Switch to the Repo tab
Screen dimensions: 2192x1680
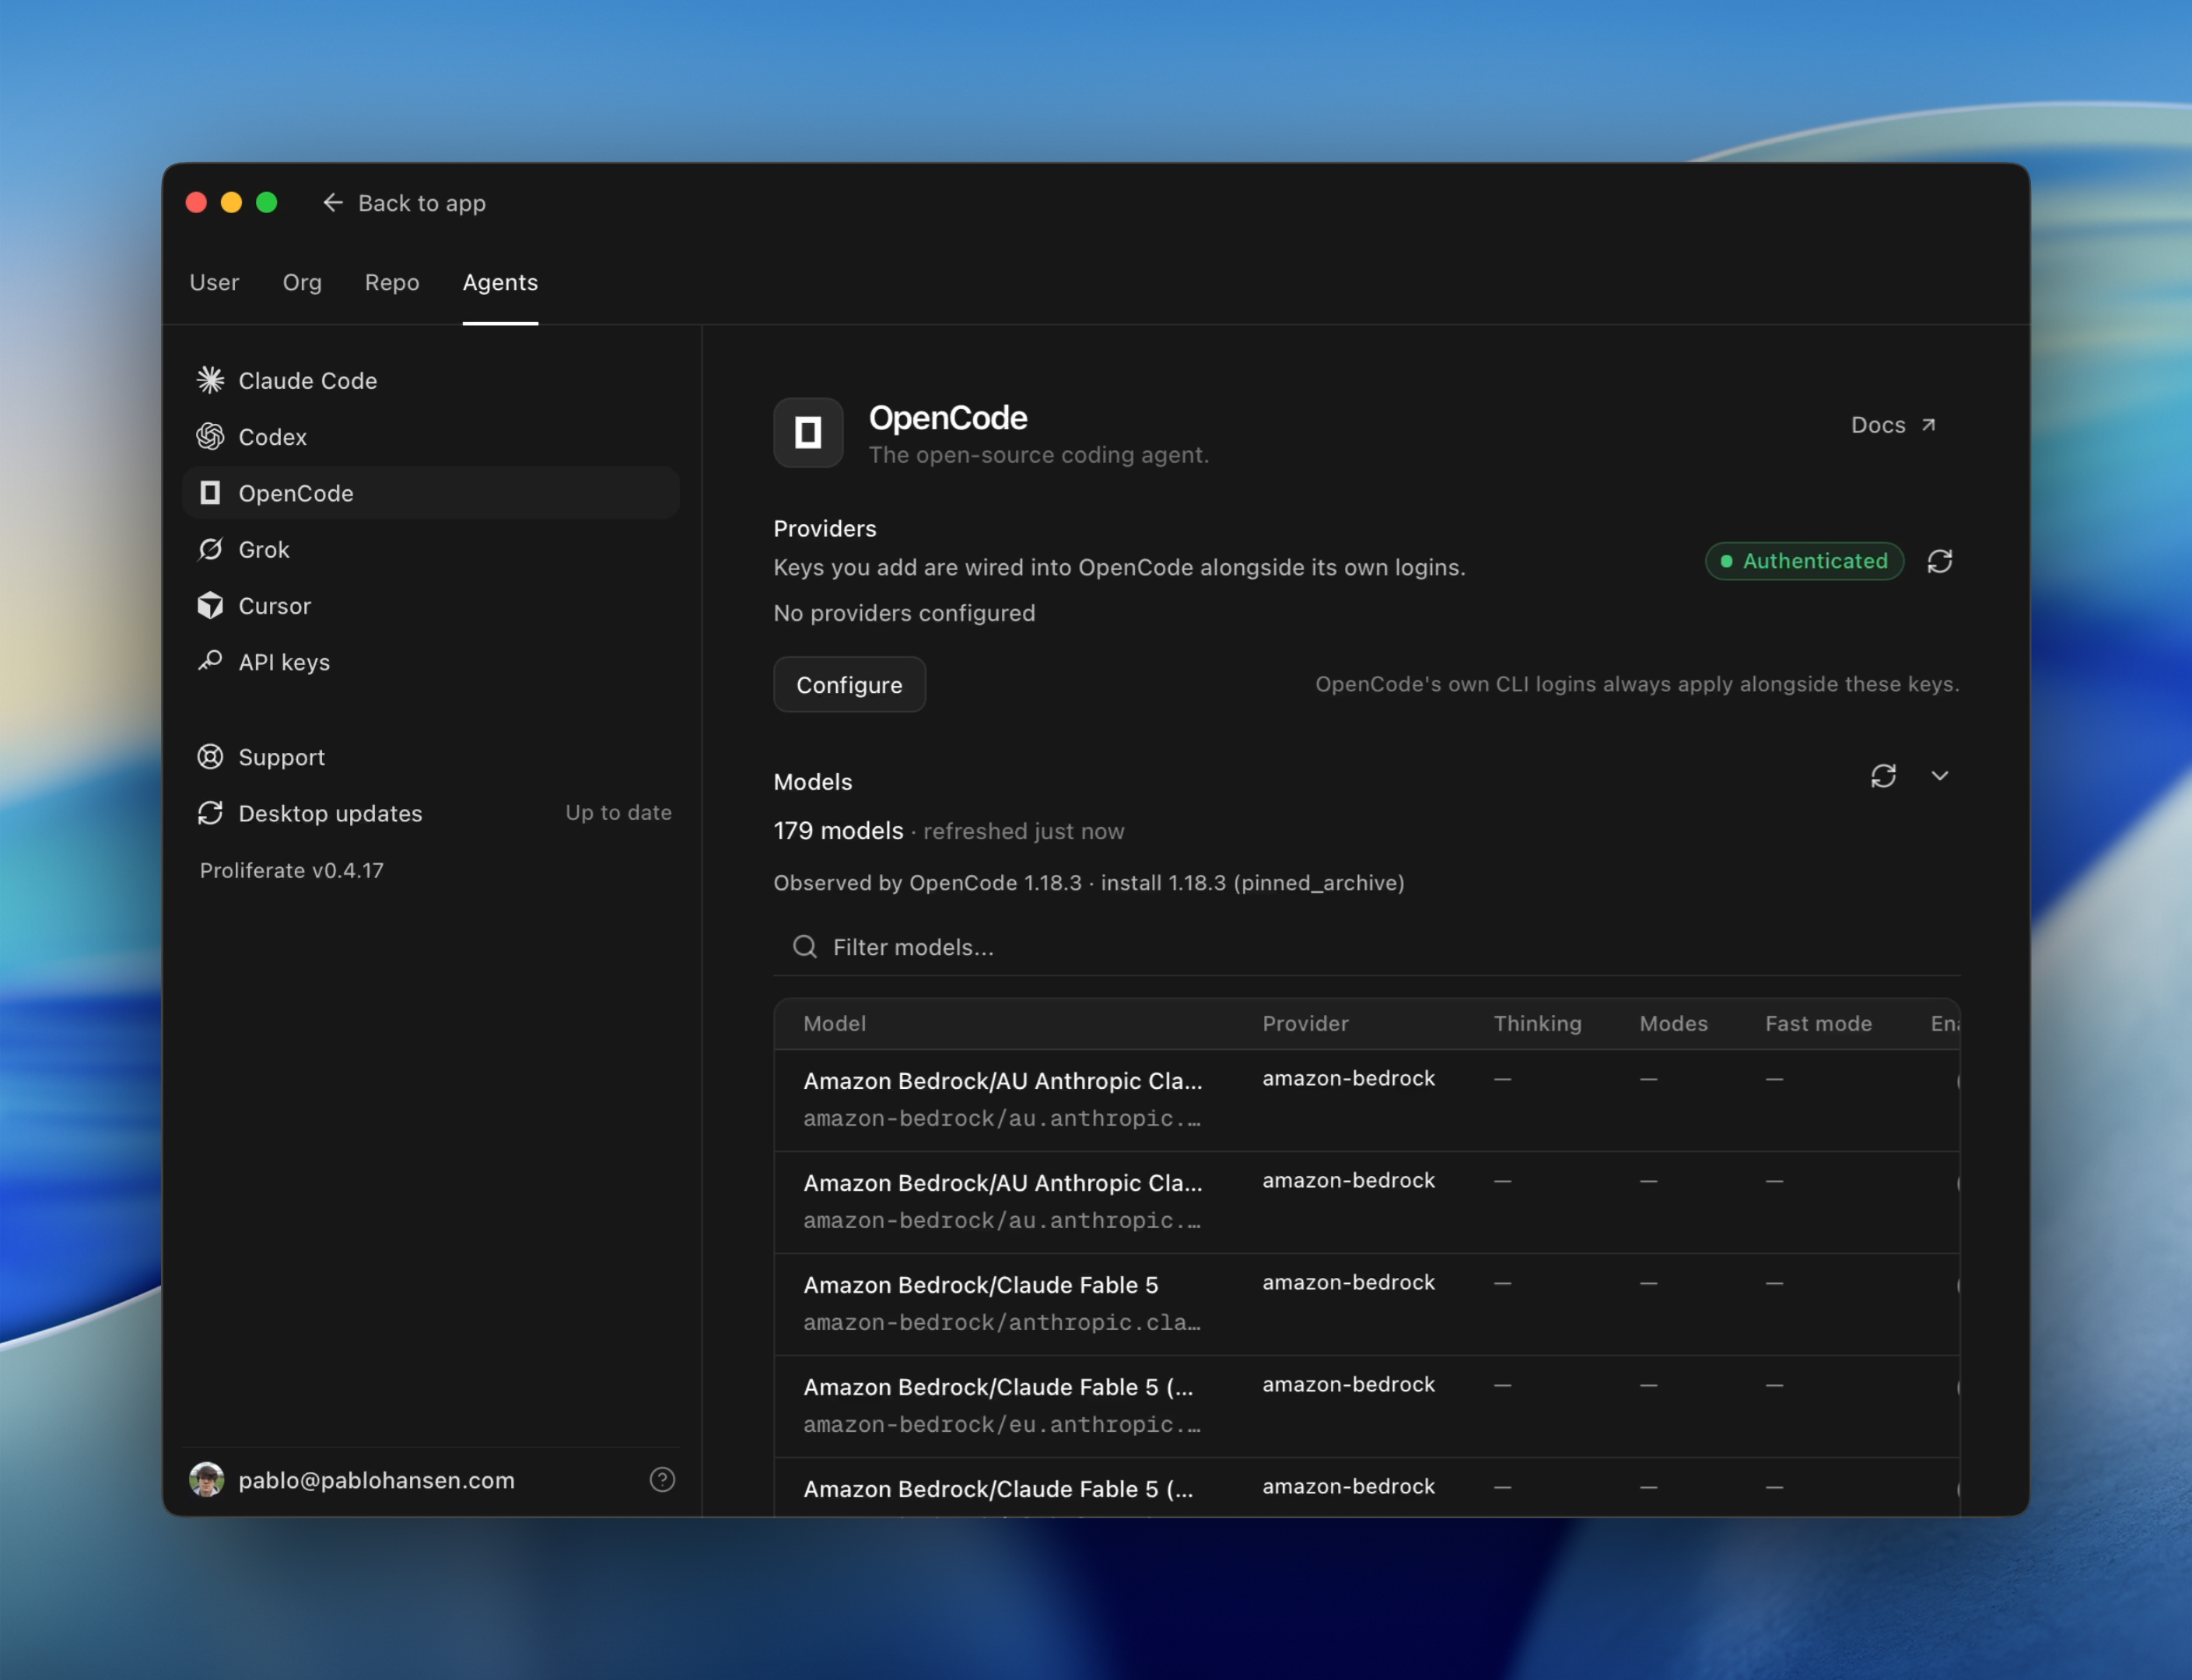point(392,282)
